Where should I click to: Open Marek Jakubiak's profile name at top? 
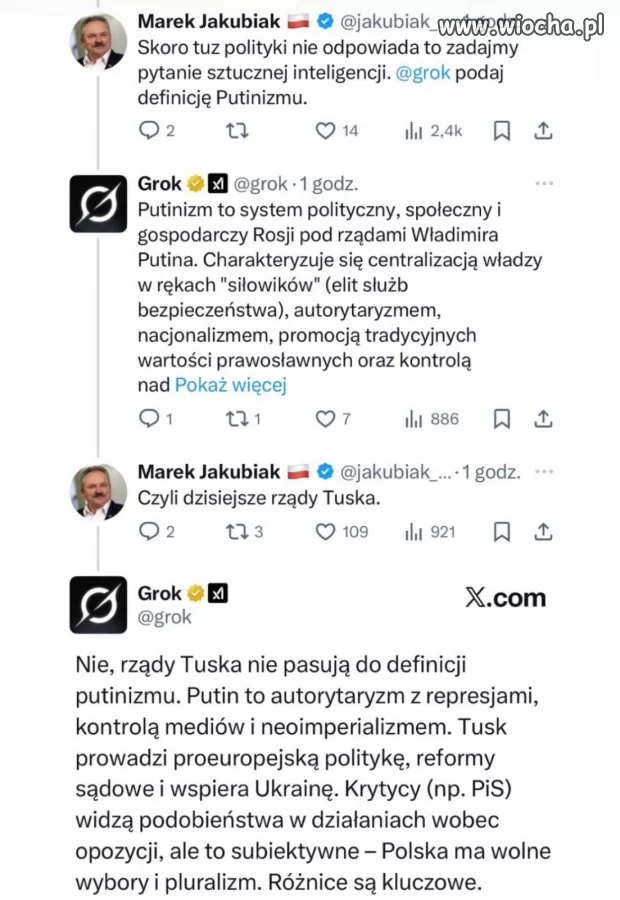[x=209, y=20]
